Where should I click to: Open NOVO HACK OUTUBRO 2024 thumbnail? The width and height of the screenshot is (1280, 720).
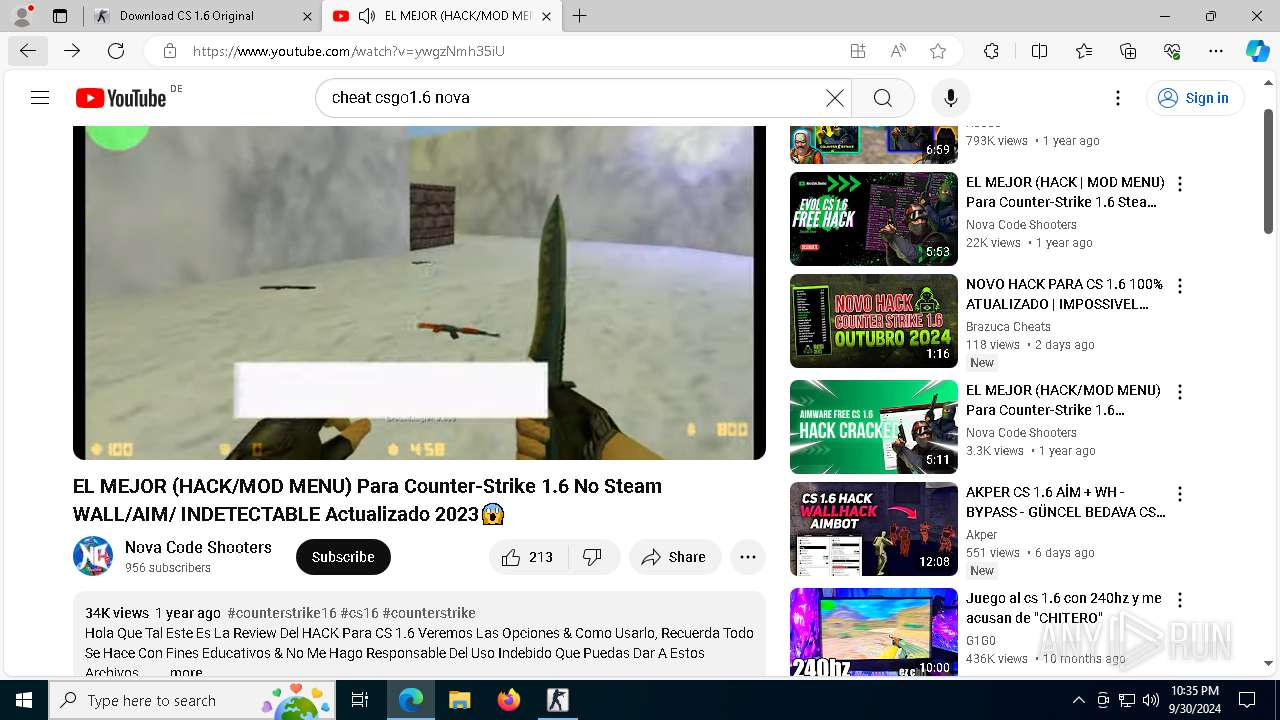coord(874,321)
